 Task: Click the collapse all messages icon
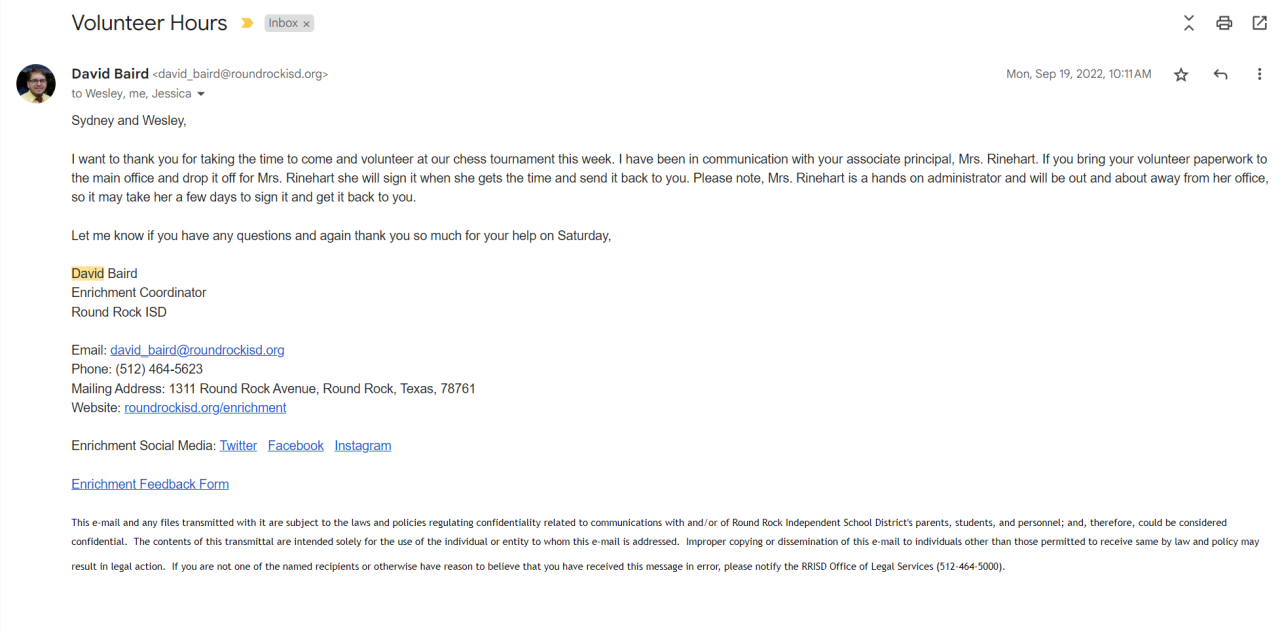[x=1188, y=23]
